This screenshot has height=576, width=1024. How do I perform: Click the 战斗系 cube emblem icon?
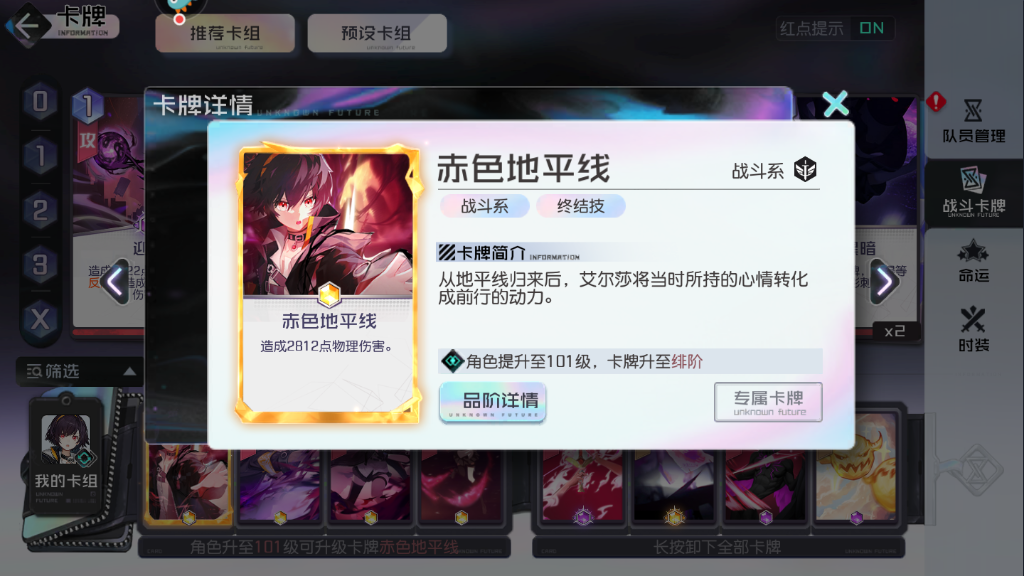[805, 170]
